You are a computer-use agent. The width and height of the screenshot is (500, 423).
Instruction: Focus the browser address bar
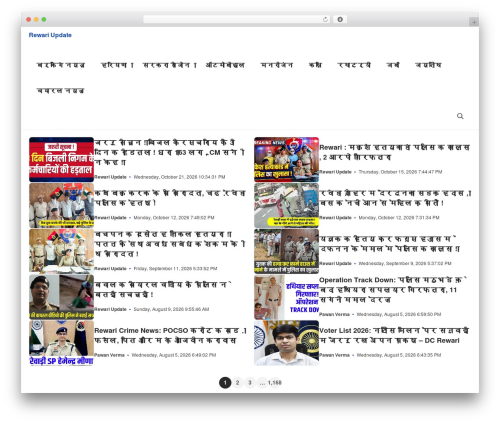236,20
